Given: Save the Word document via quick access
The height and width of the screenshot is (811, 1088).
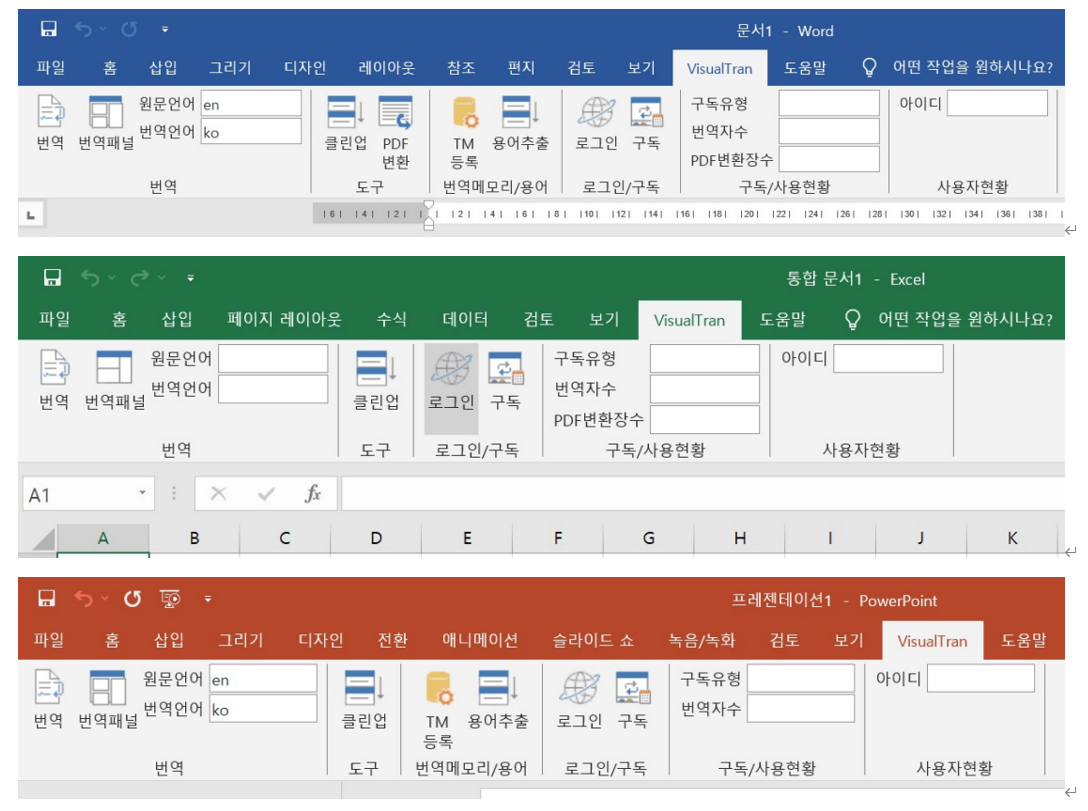Looking at the screenshot, I should [49, 29].
